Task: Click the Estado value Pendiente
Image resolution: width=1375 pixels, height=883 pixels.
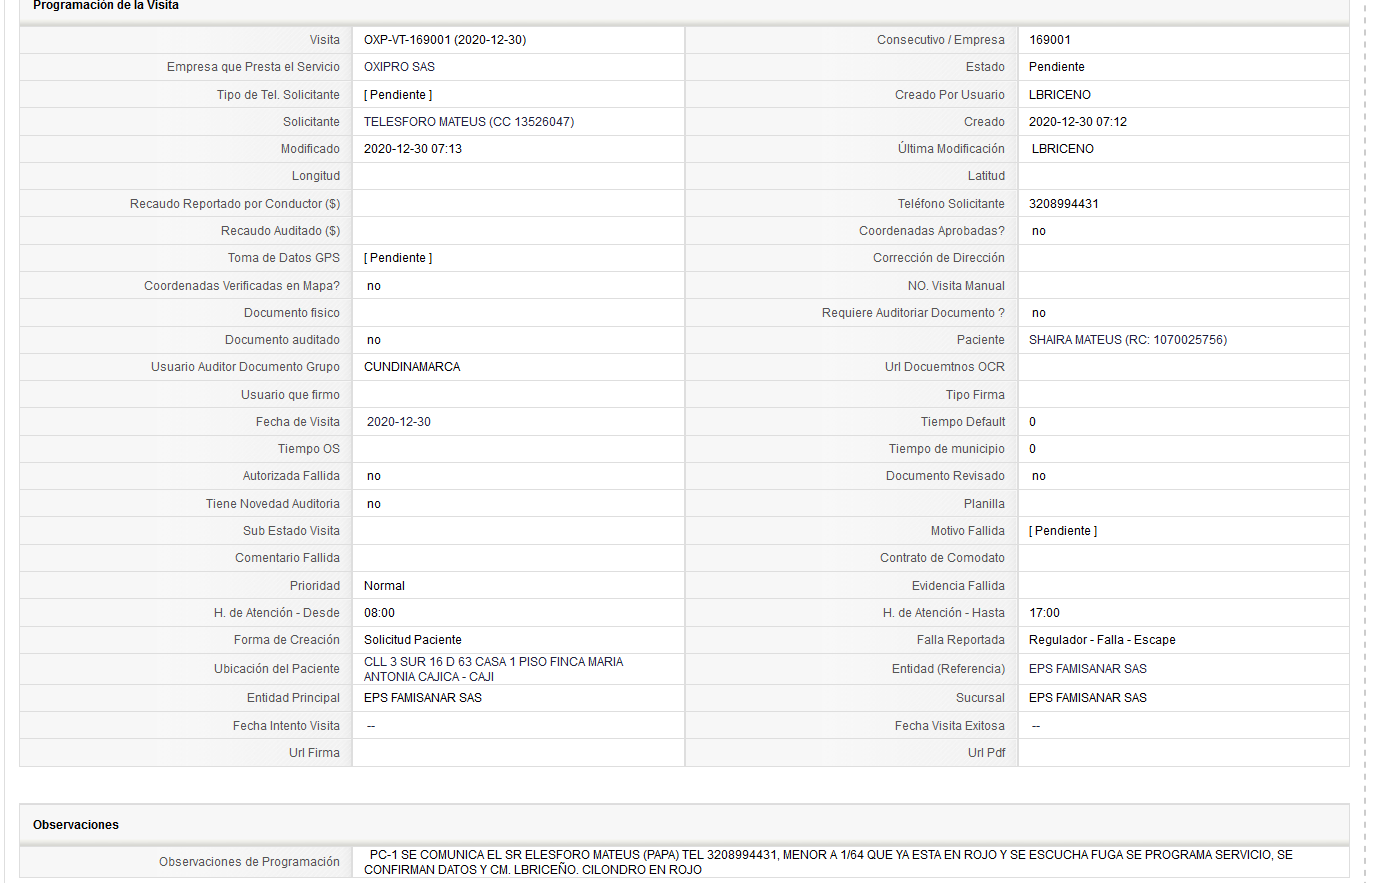Action: coord(1057,67)
